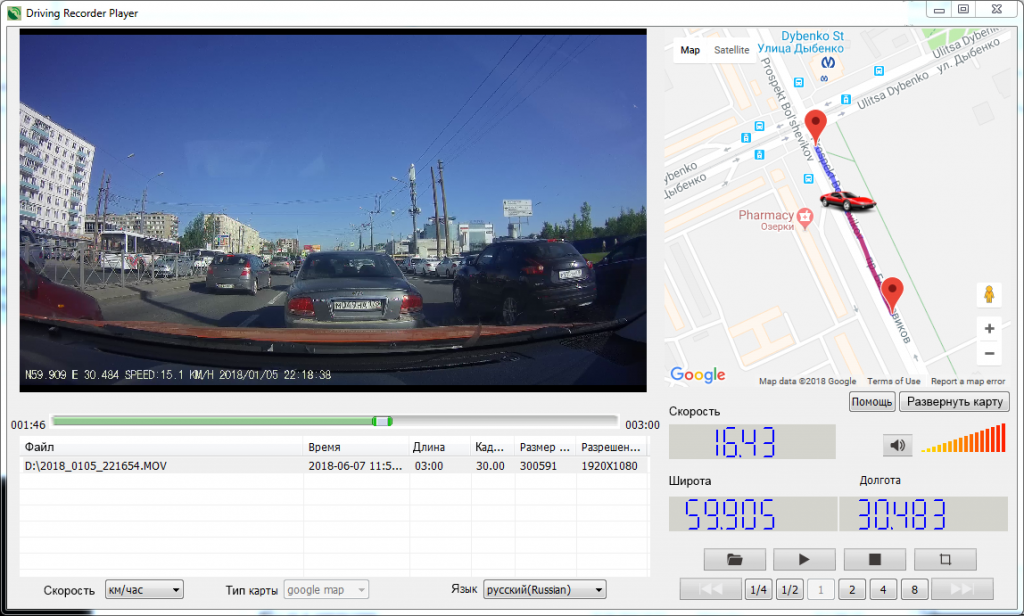Image resolution: width=1024 pixels, height=616 pixels.
Task: Enable 1/4 playback speed
Action: click(758, 589)
